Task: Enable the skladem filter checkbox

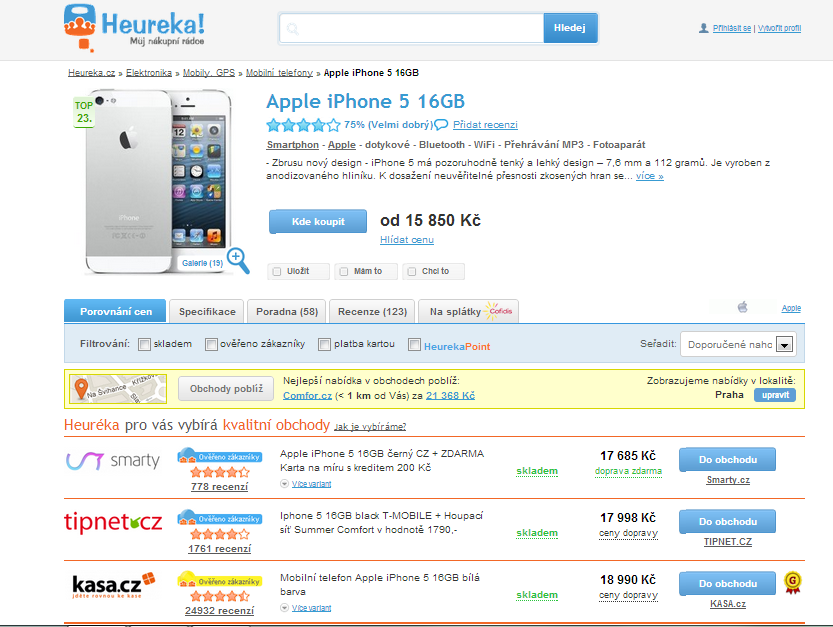Action: point(144,344)
